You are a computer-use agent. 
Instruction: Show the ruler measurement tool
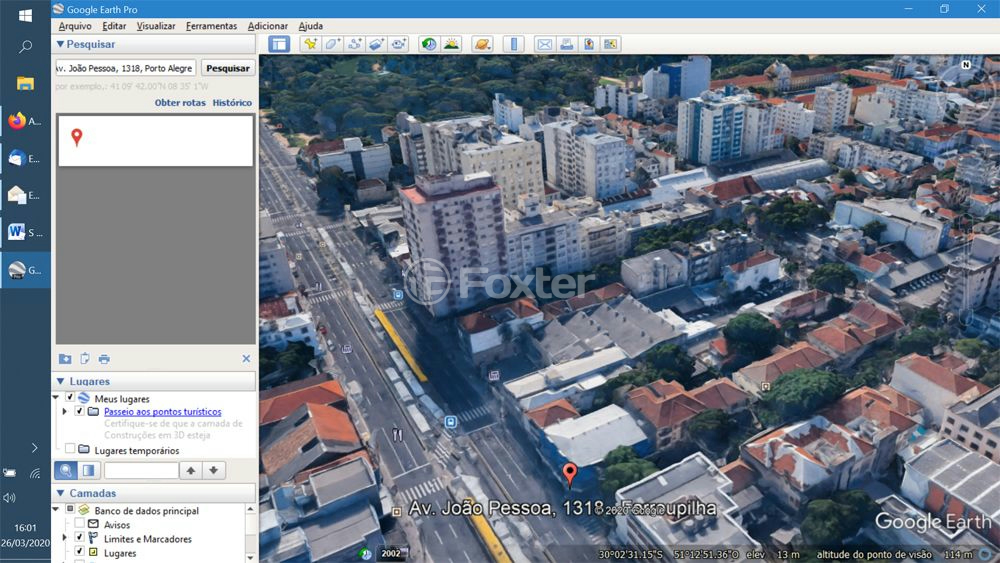pos(513,44)
